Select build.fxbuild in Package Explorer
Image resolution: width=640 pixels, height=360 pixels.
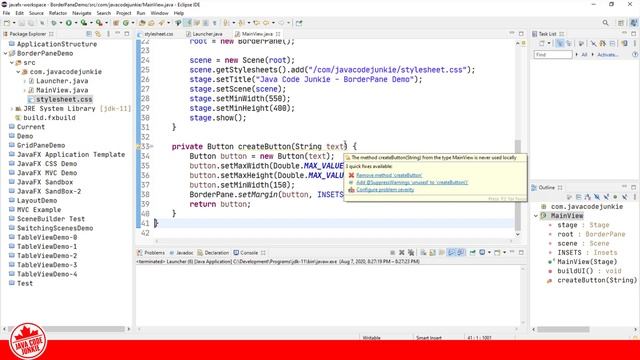pyautogui.click(x=49, y=118)
